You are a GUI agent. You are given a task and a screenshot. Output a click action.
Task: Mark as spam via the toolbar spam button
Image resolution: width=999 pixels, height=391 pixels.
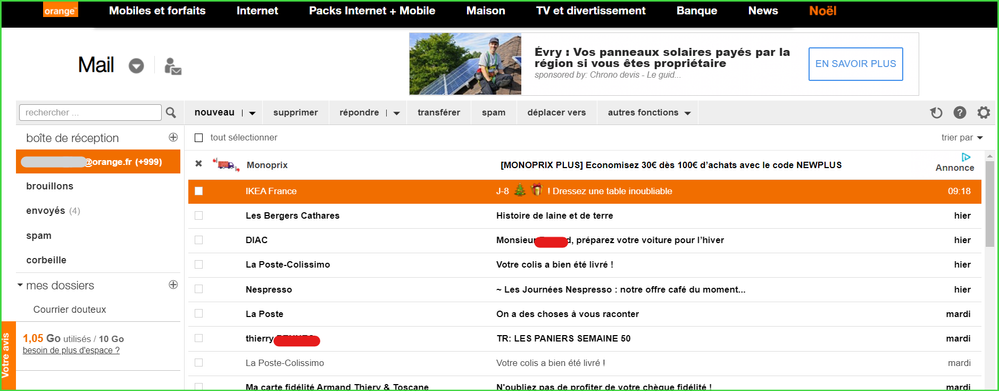(494, 113)
